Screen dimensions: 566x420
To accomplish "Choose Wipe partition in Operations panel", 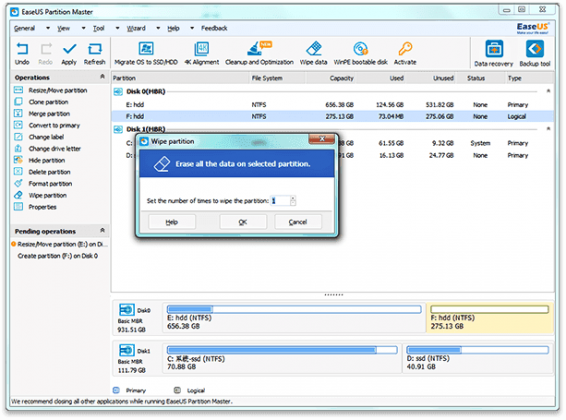I will (40, 195).
